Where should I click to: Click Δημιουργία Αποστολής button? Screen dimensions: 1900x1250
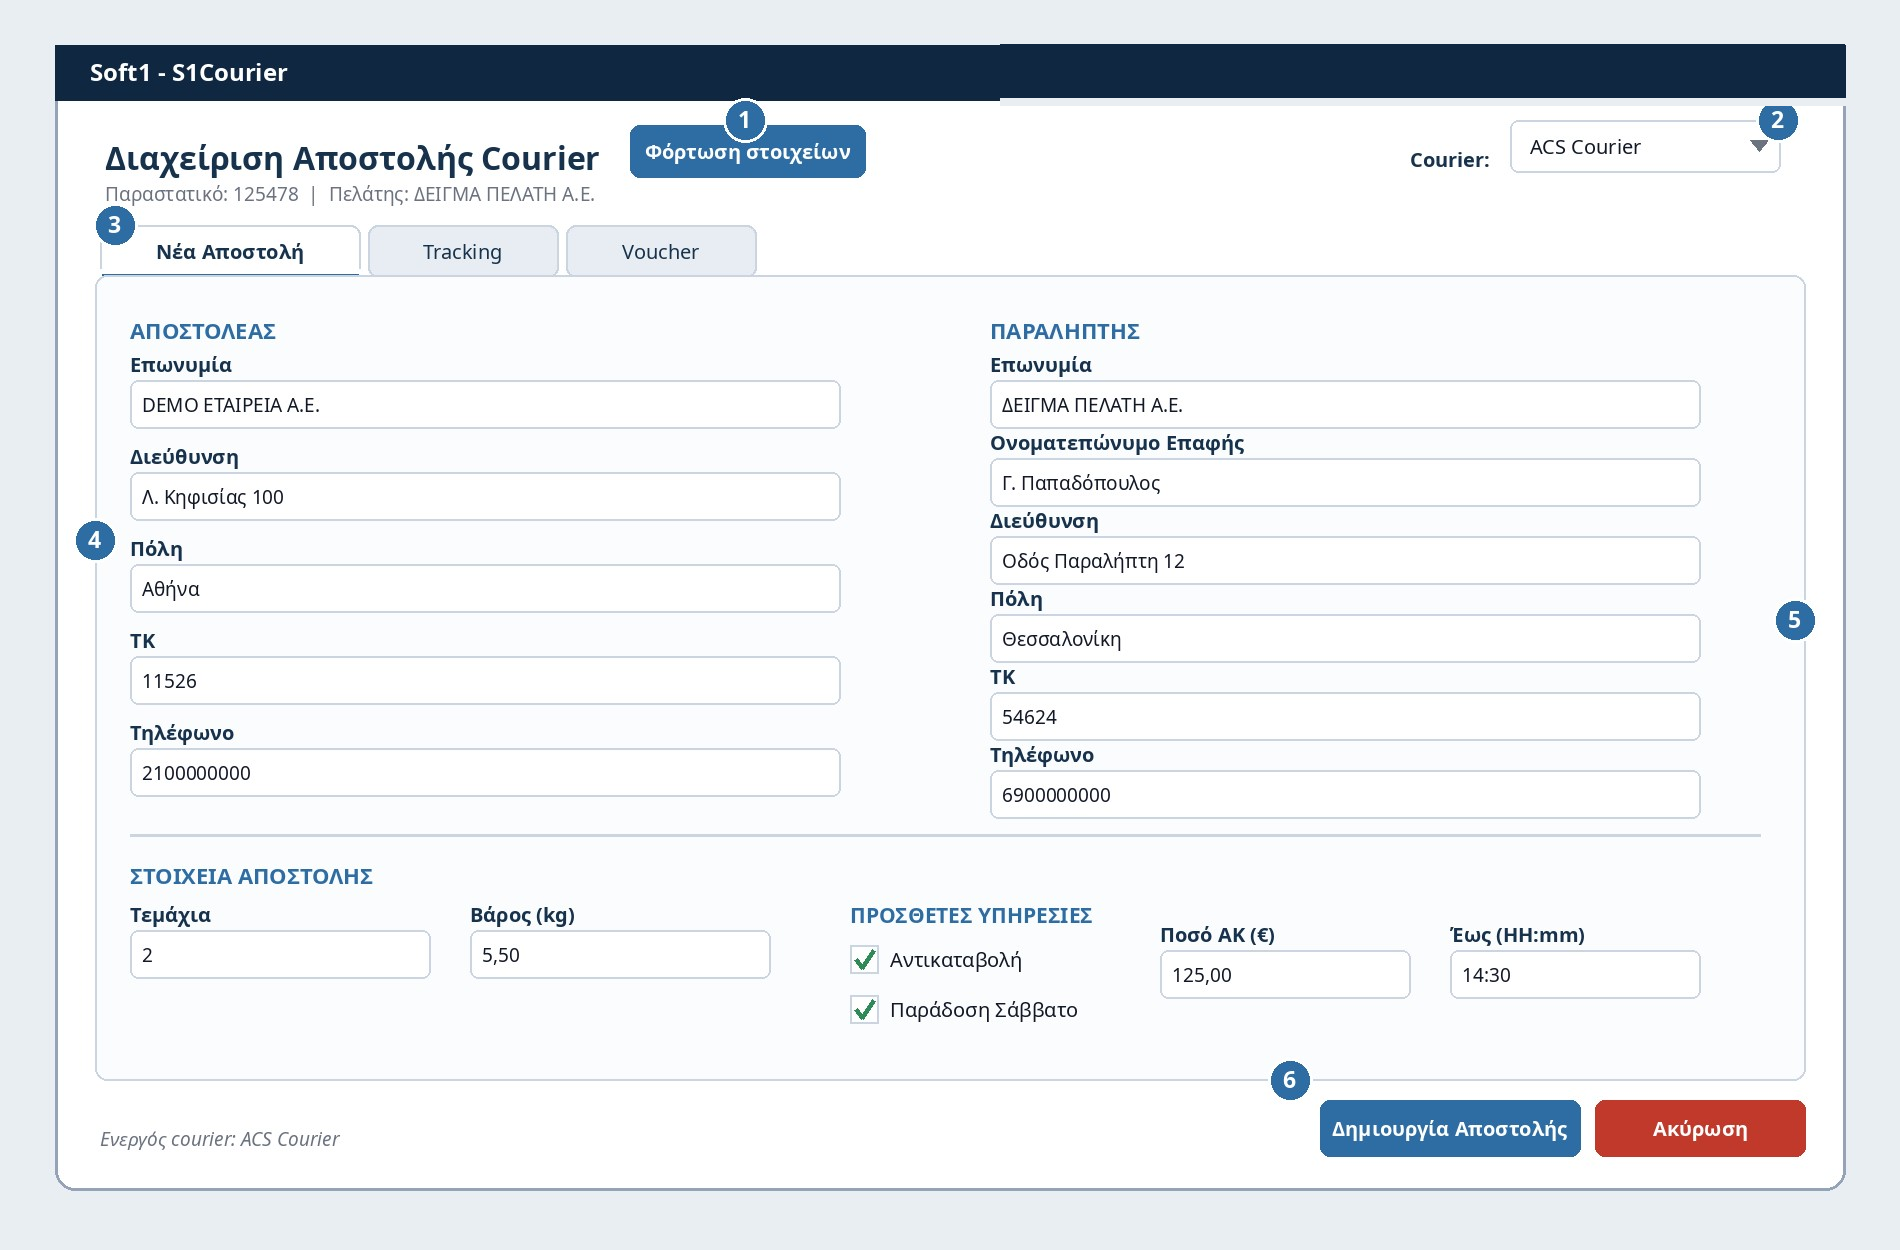click(1450, 1129)
